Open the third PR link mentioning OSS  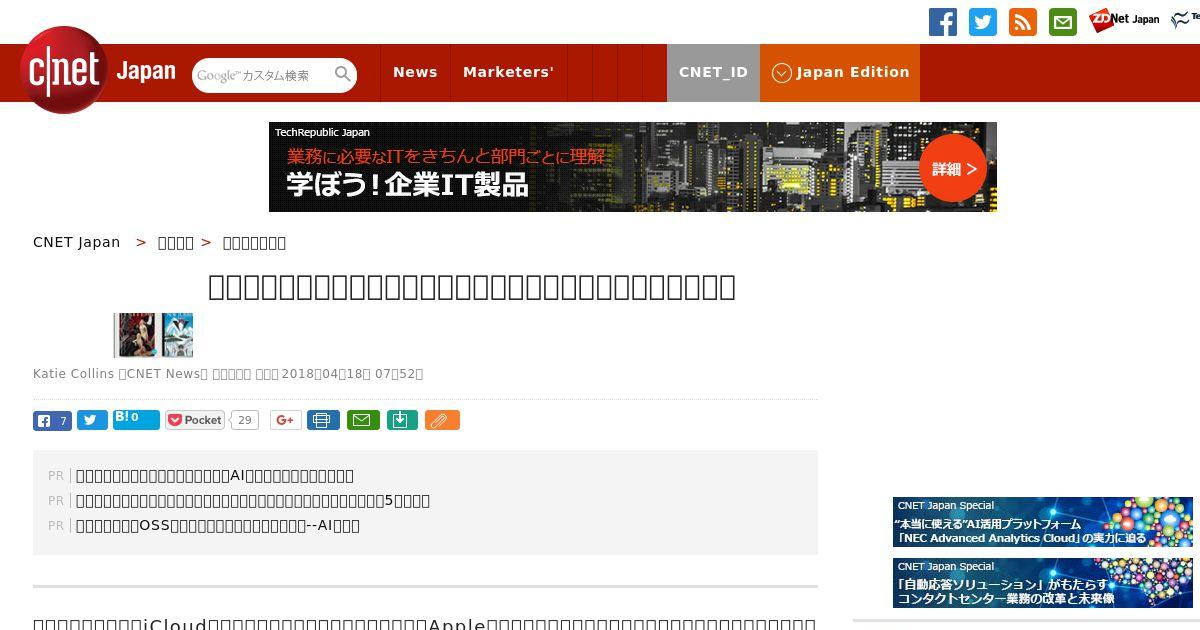click(x=218, y=526)
